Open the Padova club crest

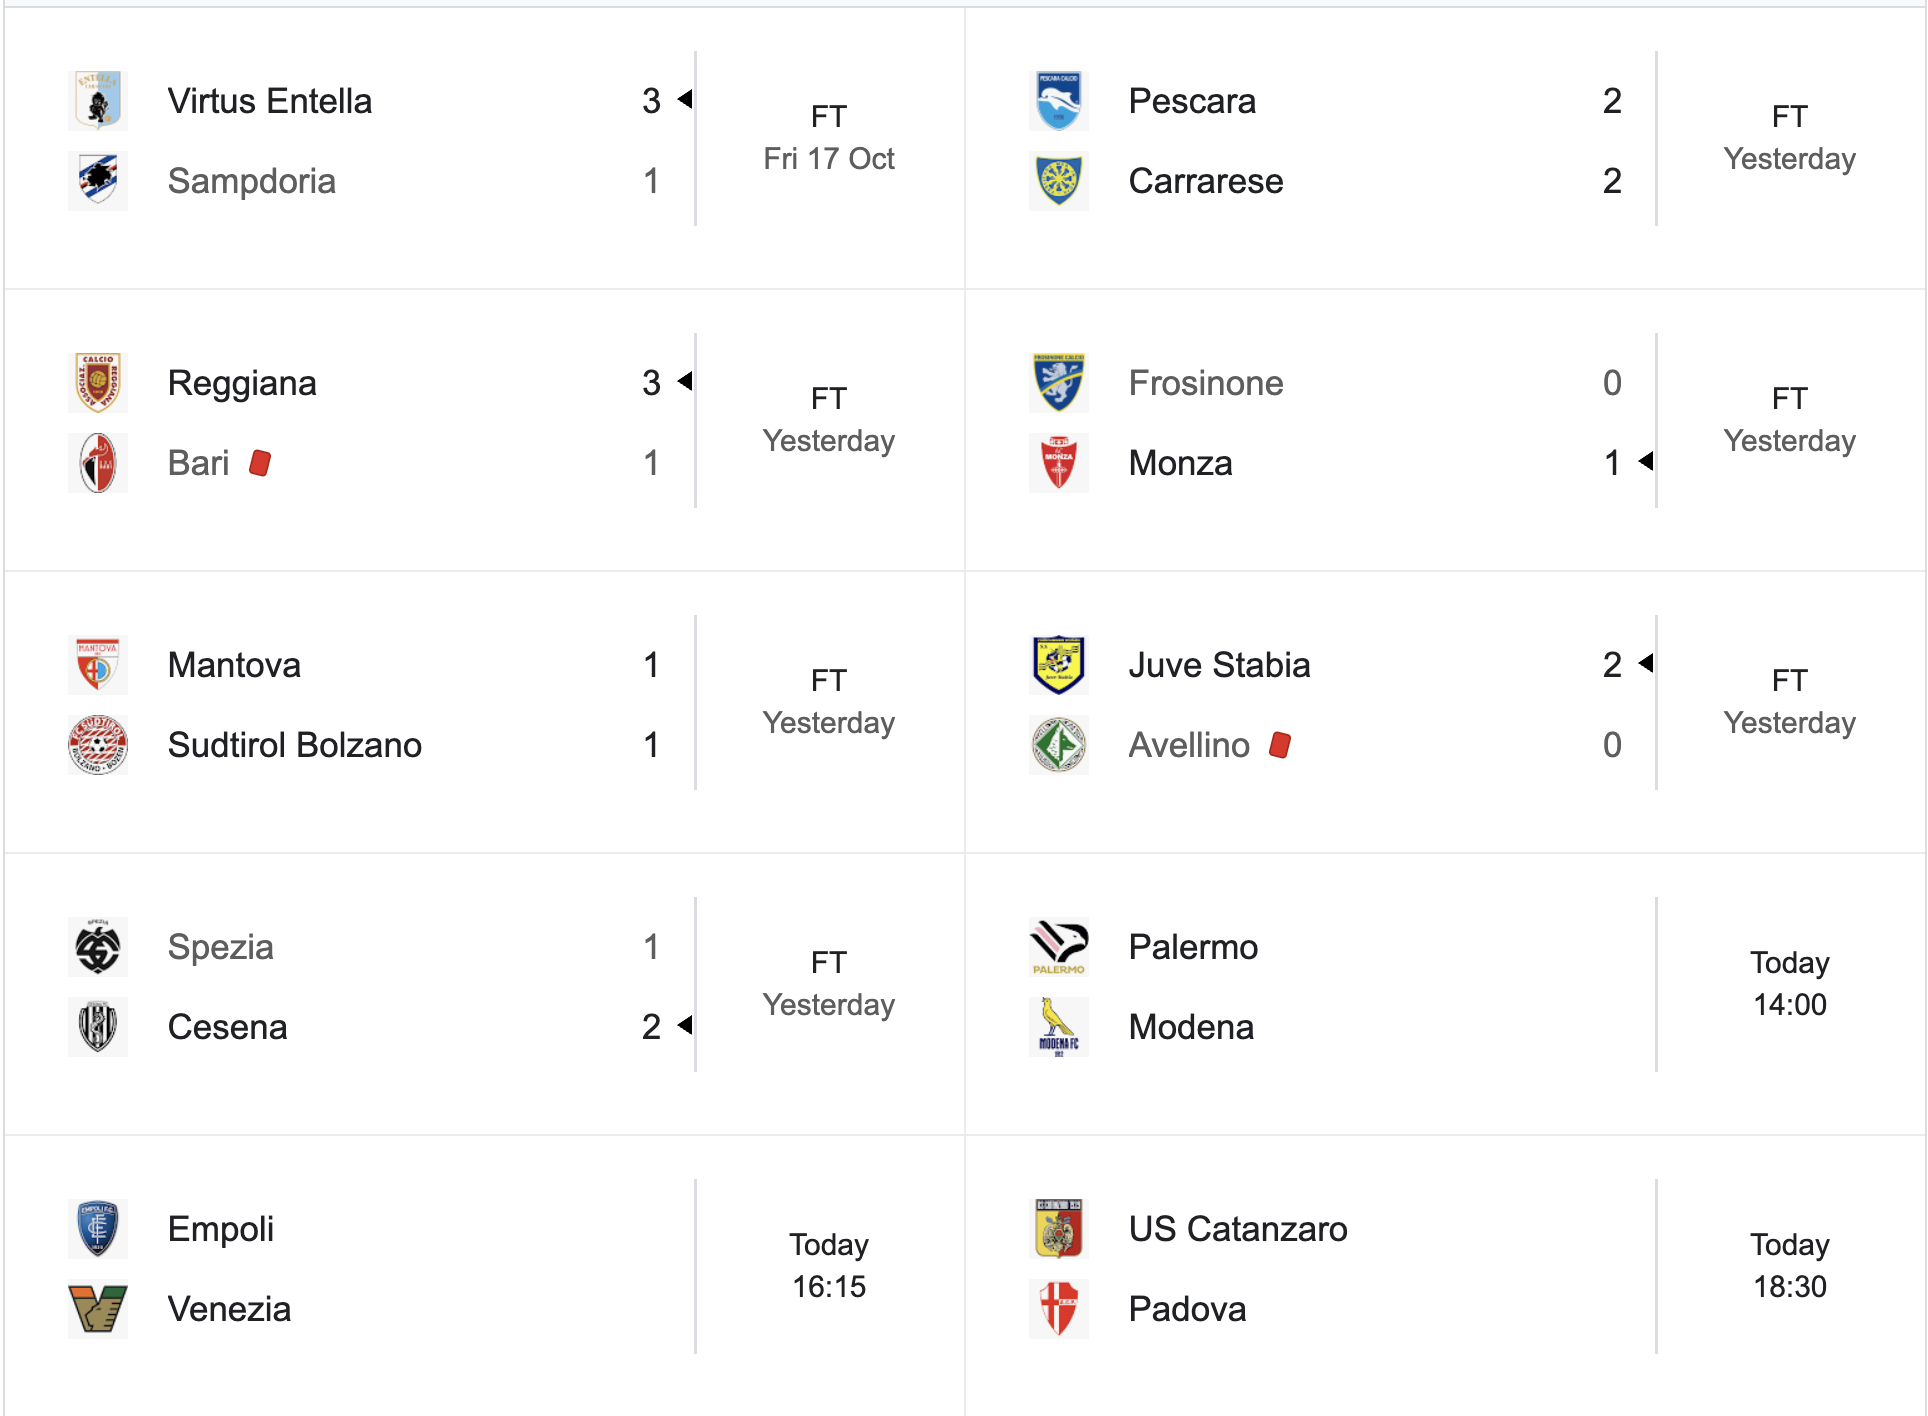[1058, 1310]
